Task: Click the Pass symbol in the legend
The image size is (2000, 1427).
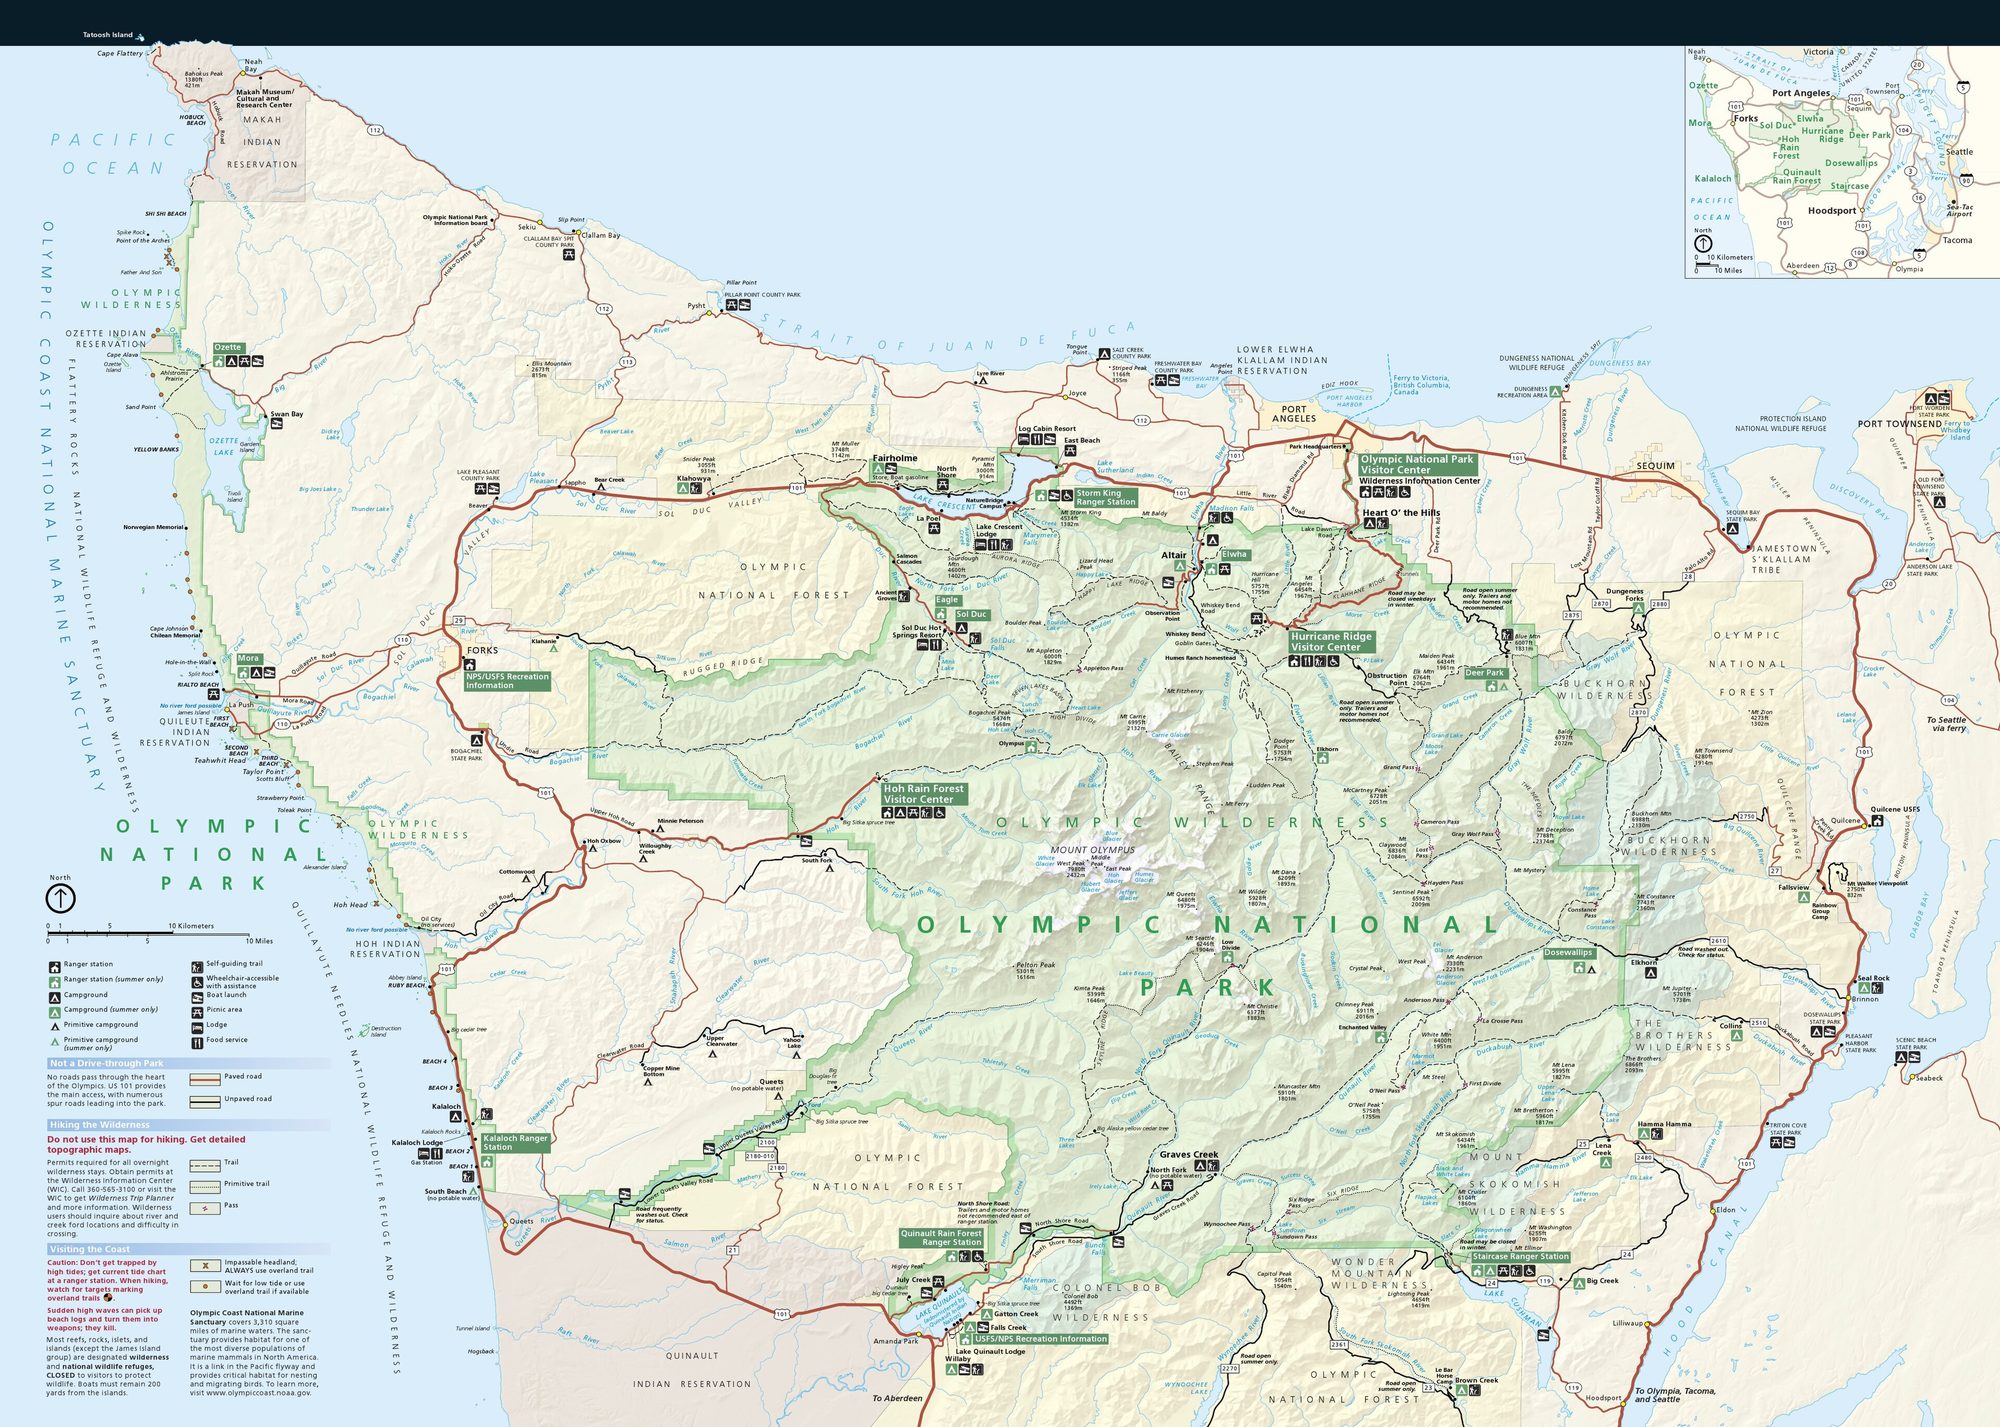Action: point(205,1208)
